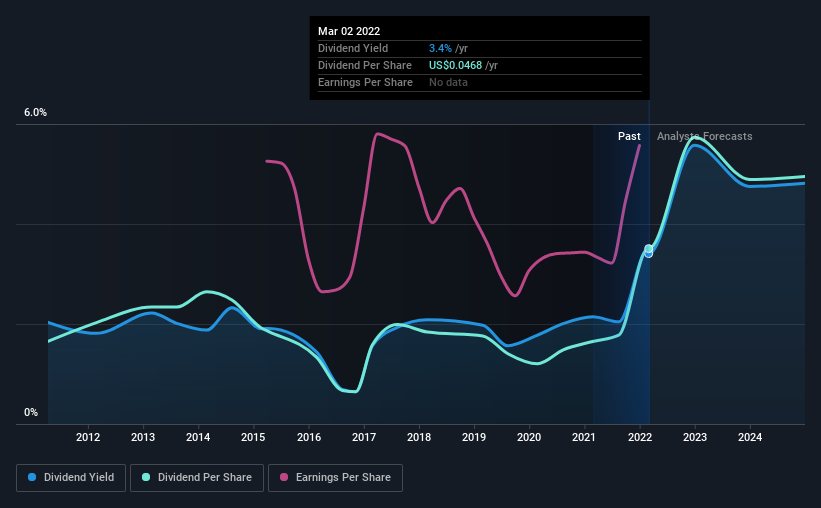Click the pink Earnings Per Share legend dot
The width and height of the screenshot is (821, 508).
[x=284, y=477]
